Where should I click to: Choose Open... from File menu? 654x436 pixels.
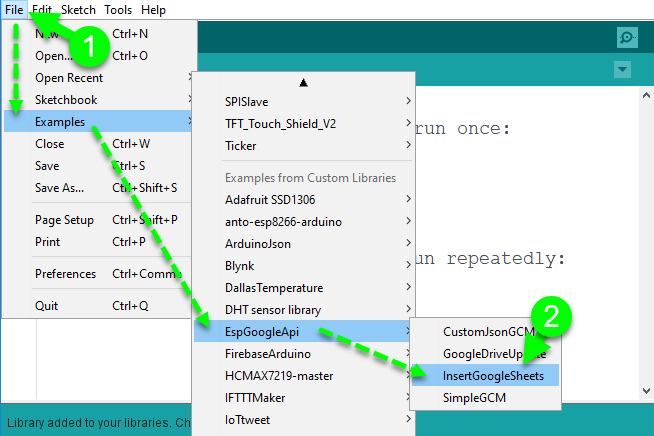coord(98,56)
